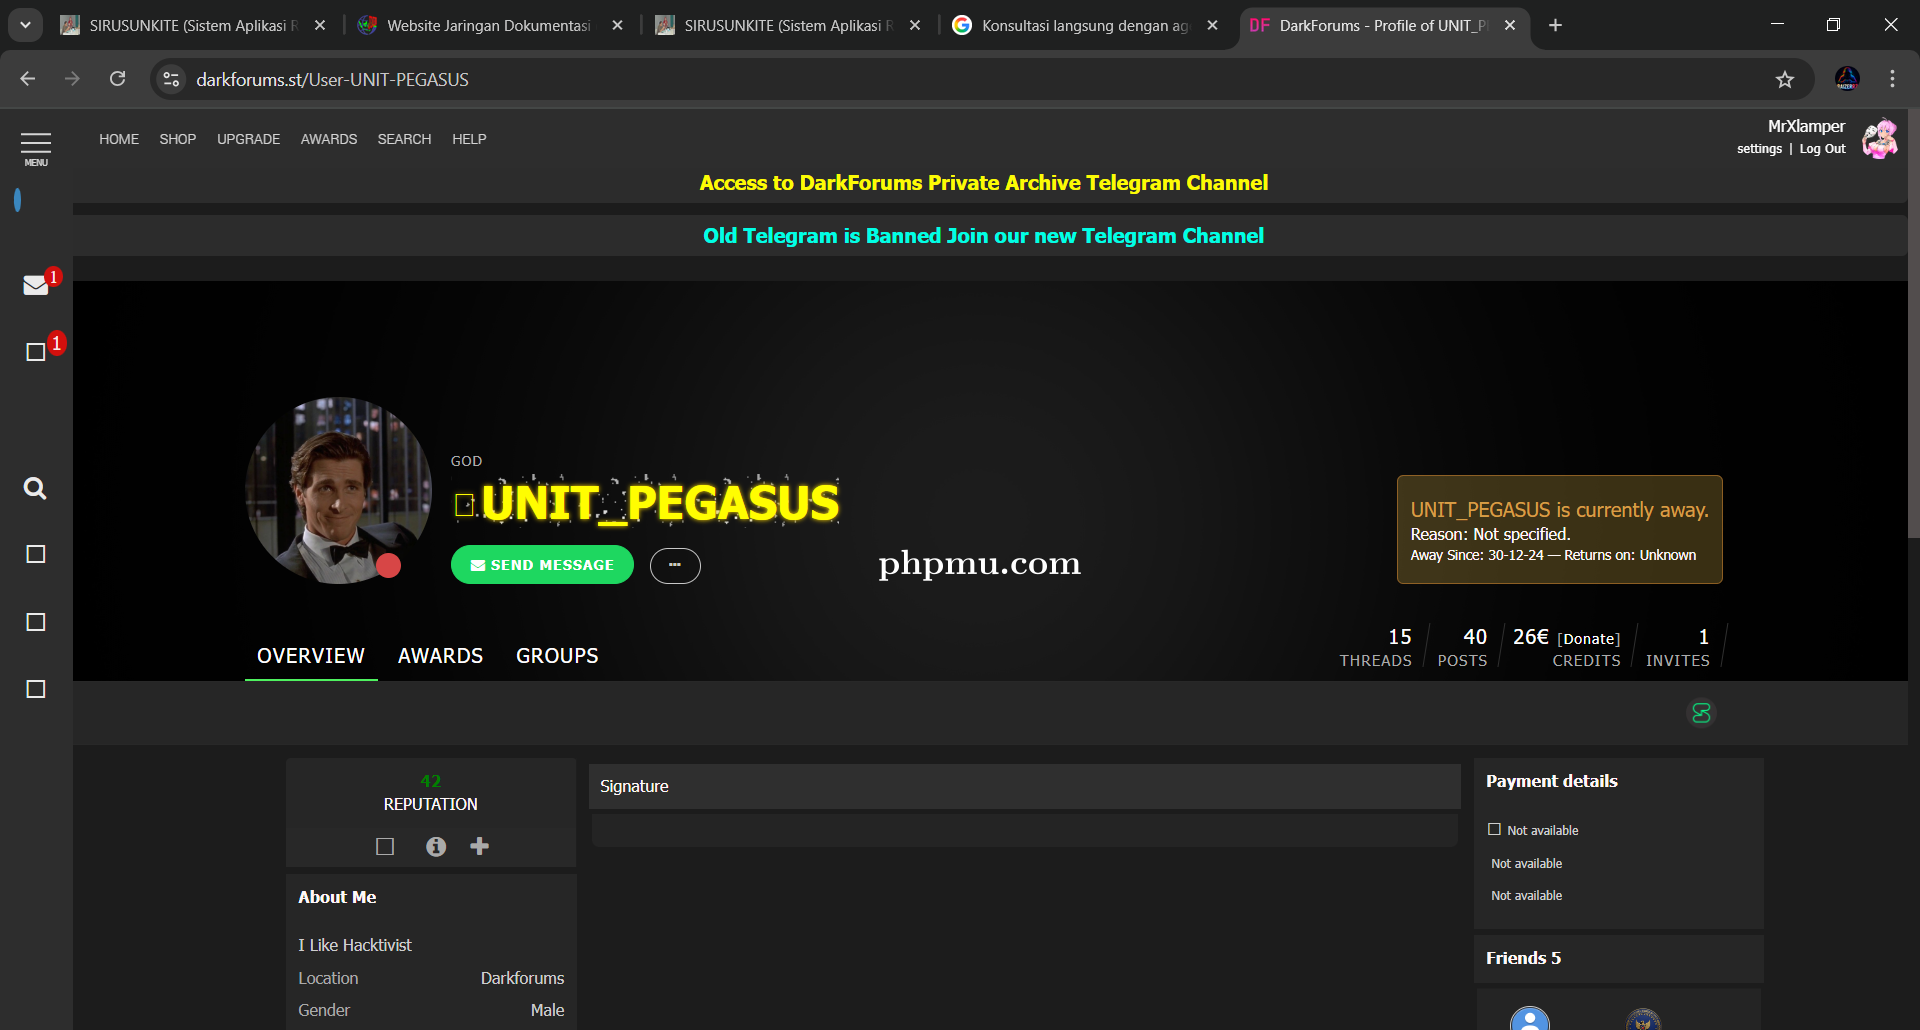
Task: Open the reputation info icon
Action: [436, 846]
